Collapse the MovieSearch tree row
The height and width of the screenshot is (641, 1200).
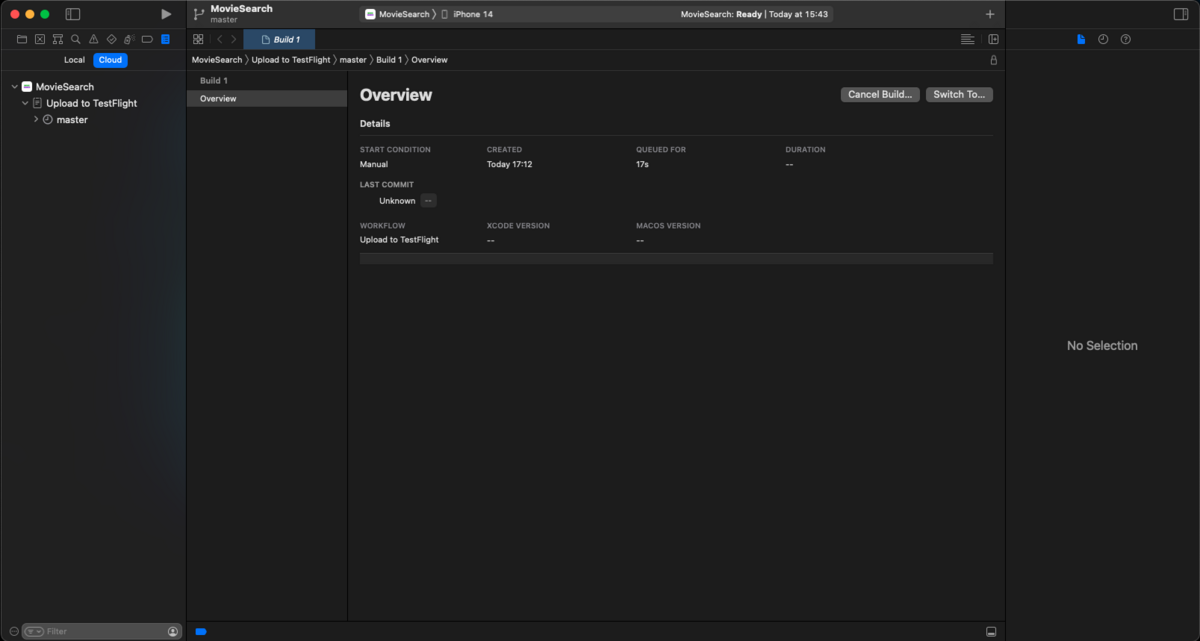click(14, 87)
